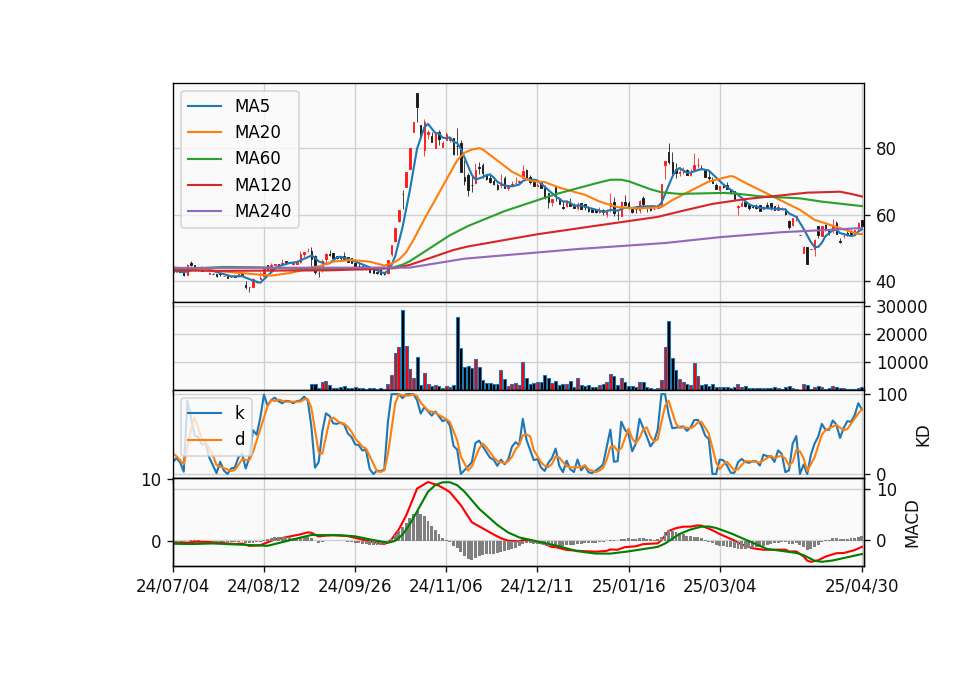Click the MA20 legend label

(257, 132)
